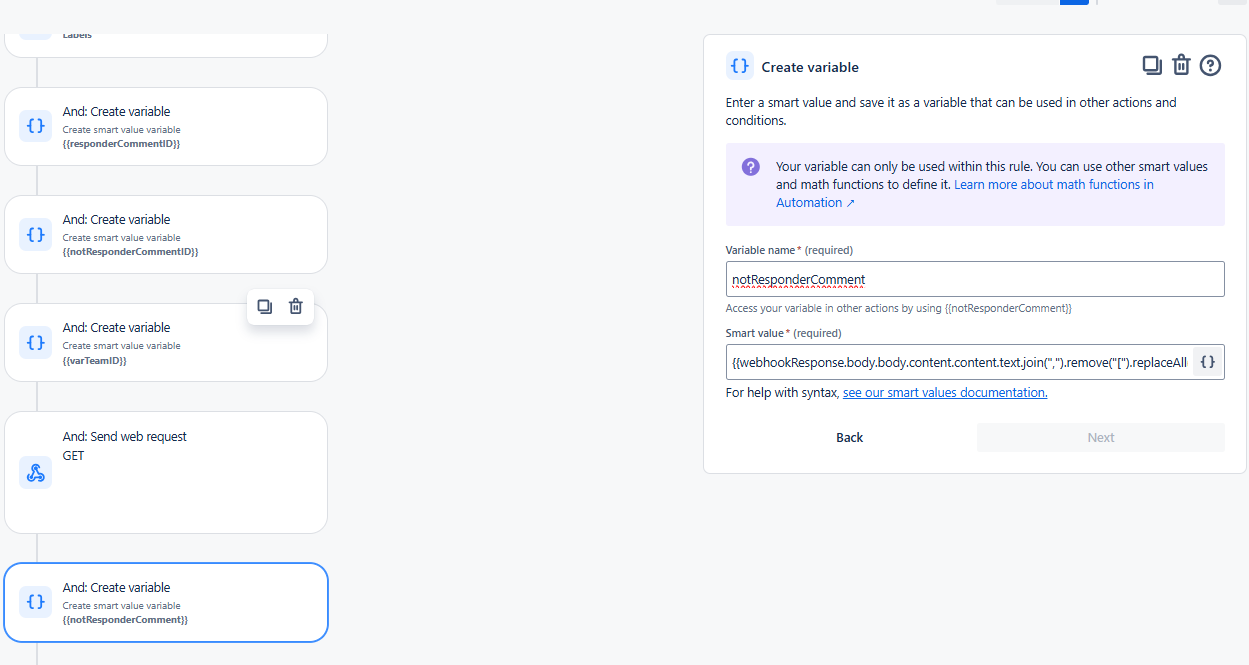Delete this action via the panel header trash icon
The image size is (1249, 665).
1181,65
